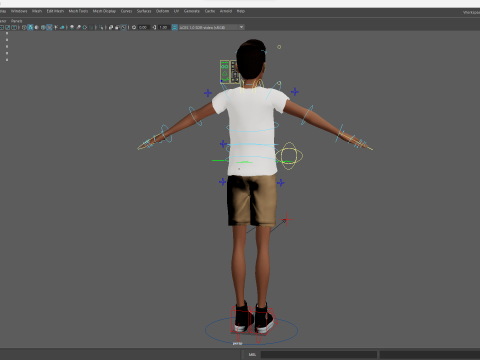
Task: Switch viewport to wireframe shading
Action: [24, 27]
